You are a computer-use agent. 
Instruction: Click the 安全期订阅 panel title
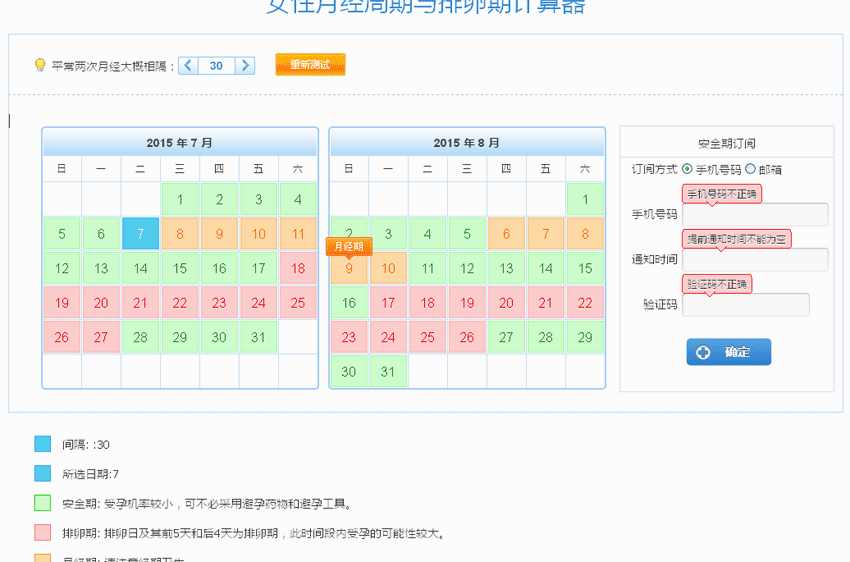tap(726, 144)
